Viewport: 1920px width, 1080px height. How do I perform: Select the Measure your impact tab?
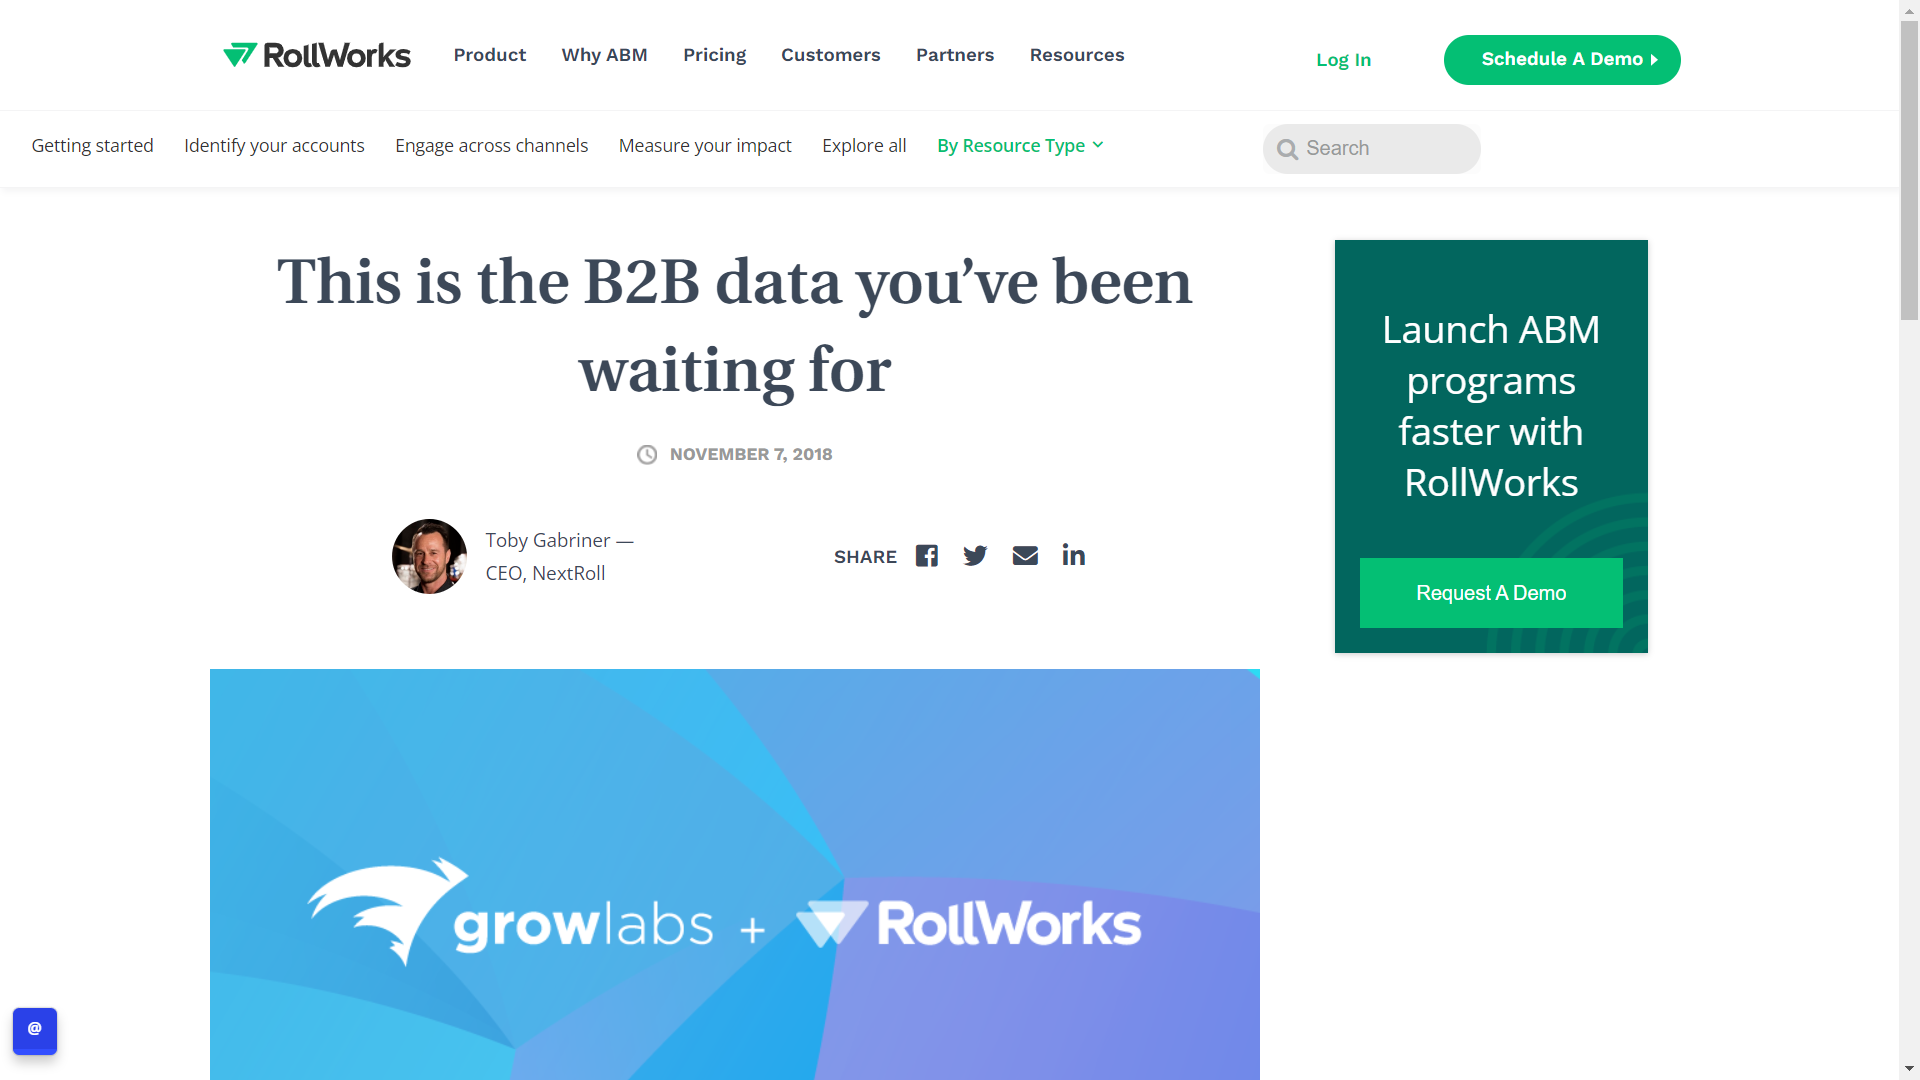[x=704, y=145]
